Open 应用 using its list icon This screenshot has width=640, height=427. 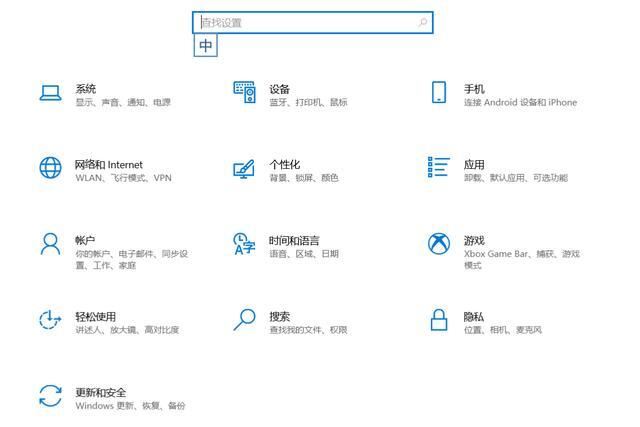(x=438, y=168)
